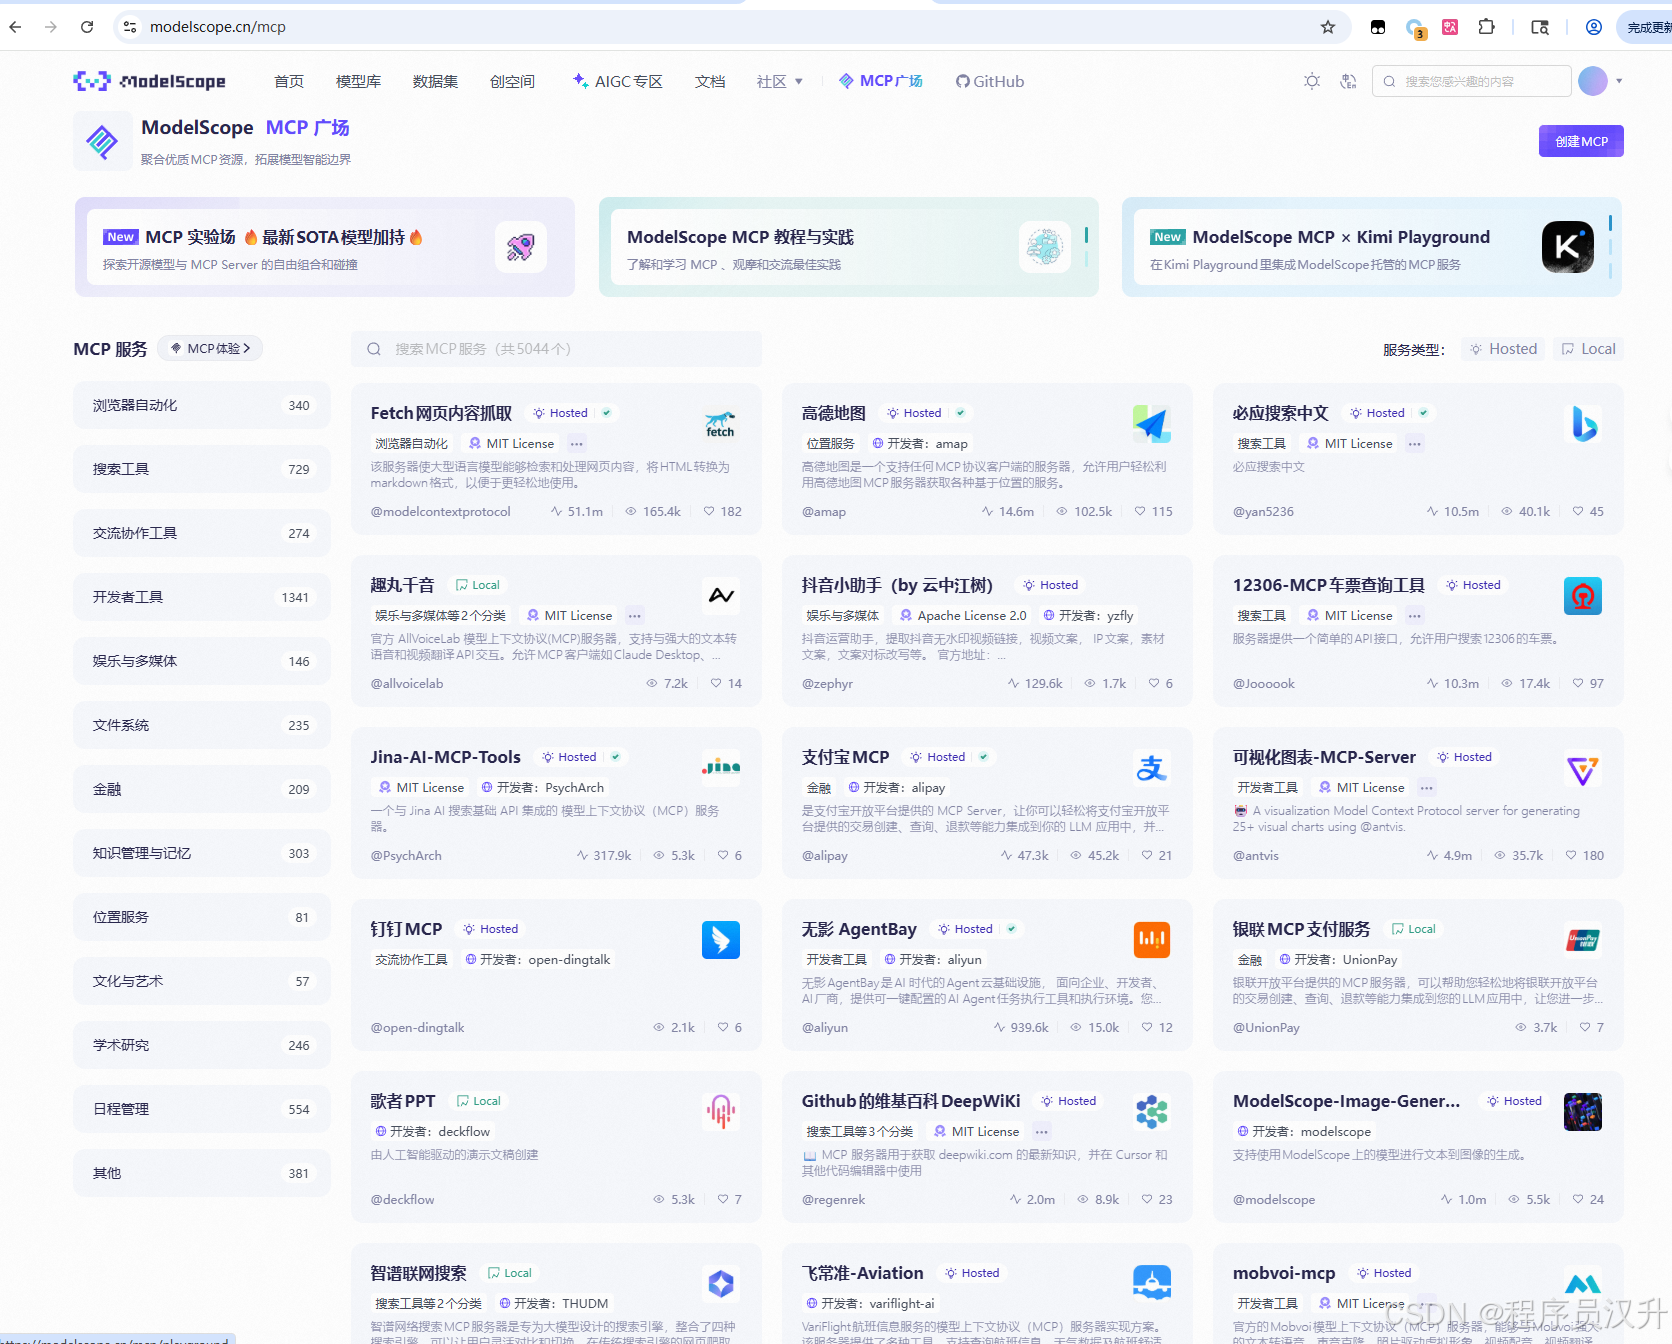
Task: Click the DeepWiki logo icon
Action: 1152,1112
